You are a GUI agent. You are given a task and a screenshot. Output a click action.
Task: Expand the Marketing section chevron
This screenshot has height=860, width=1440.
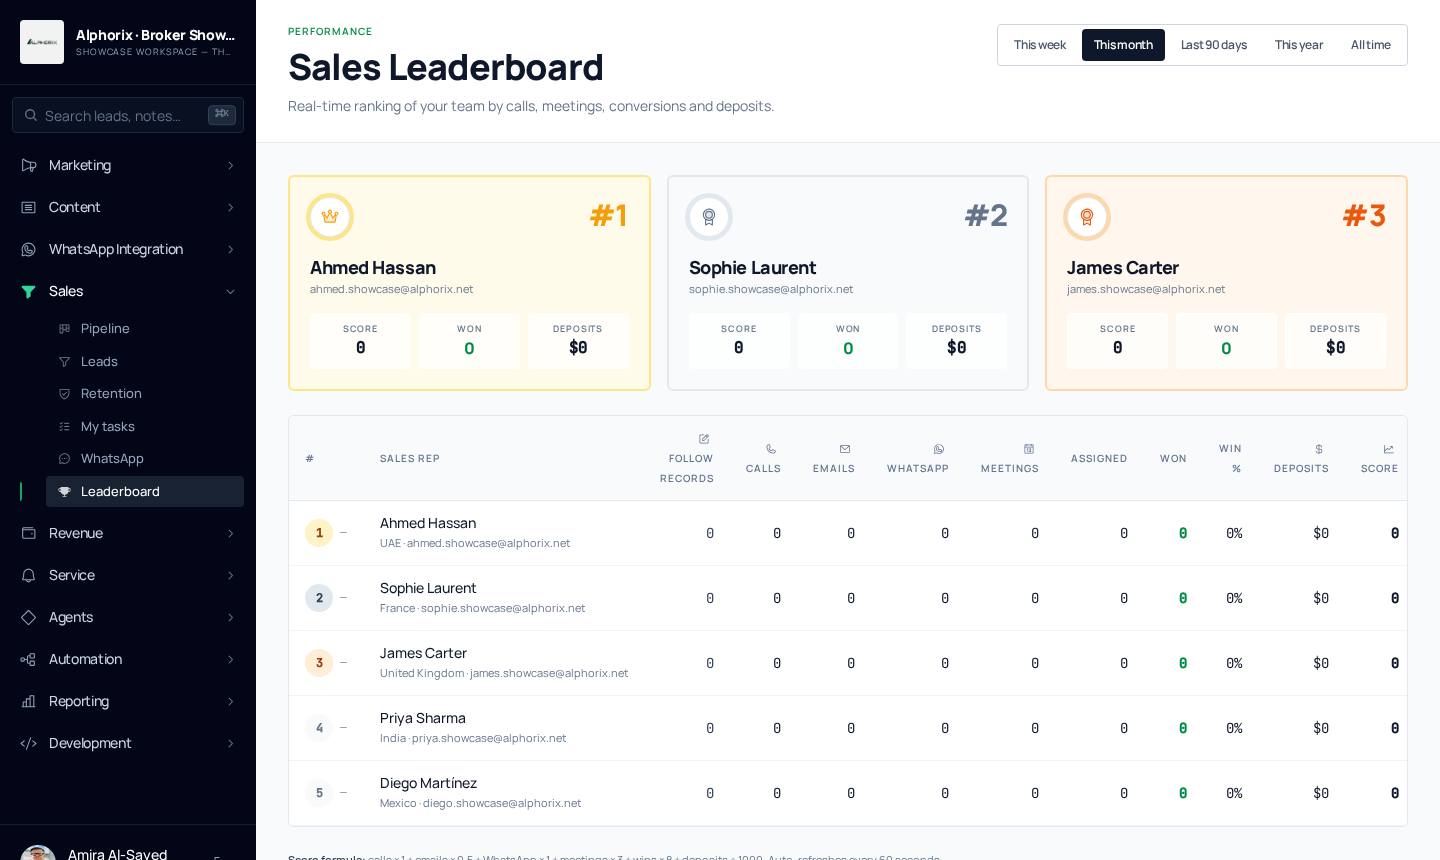[231, 165]
